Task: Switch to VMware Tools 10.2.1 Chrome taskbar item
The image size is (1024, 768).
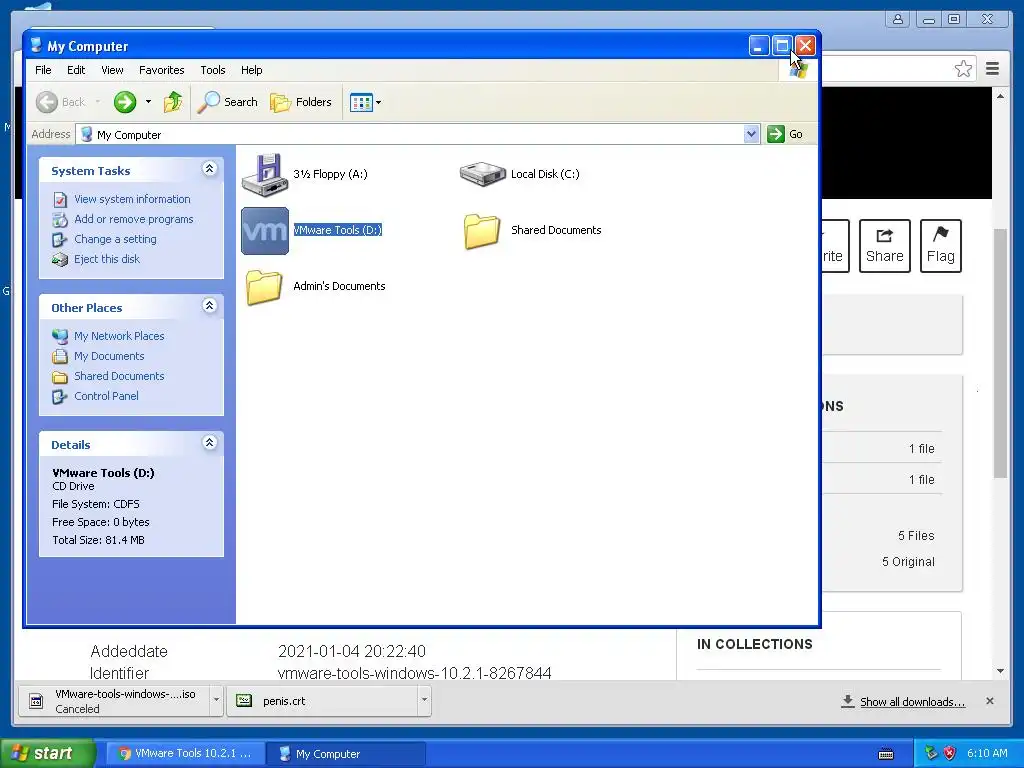Action: (x=185, y=754)
